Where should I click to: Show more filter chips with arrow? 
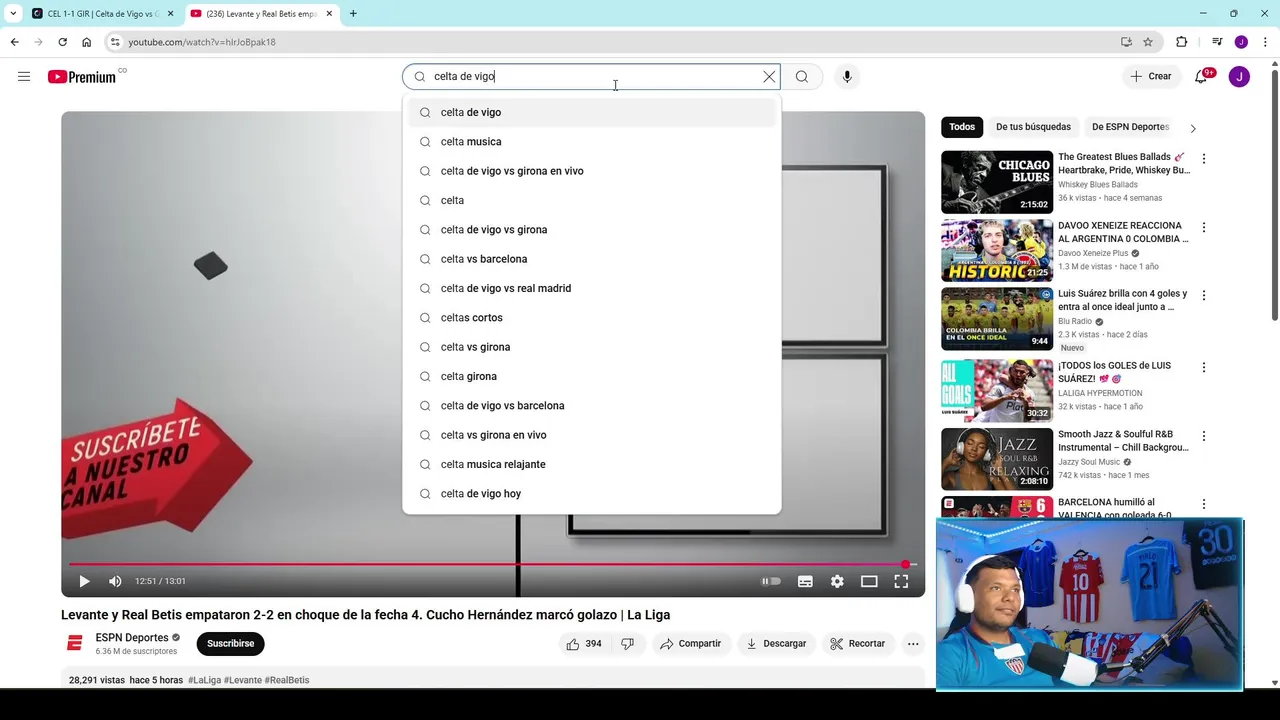(1192, 128)
